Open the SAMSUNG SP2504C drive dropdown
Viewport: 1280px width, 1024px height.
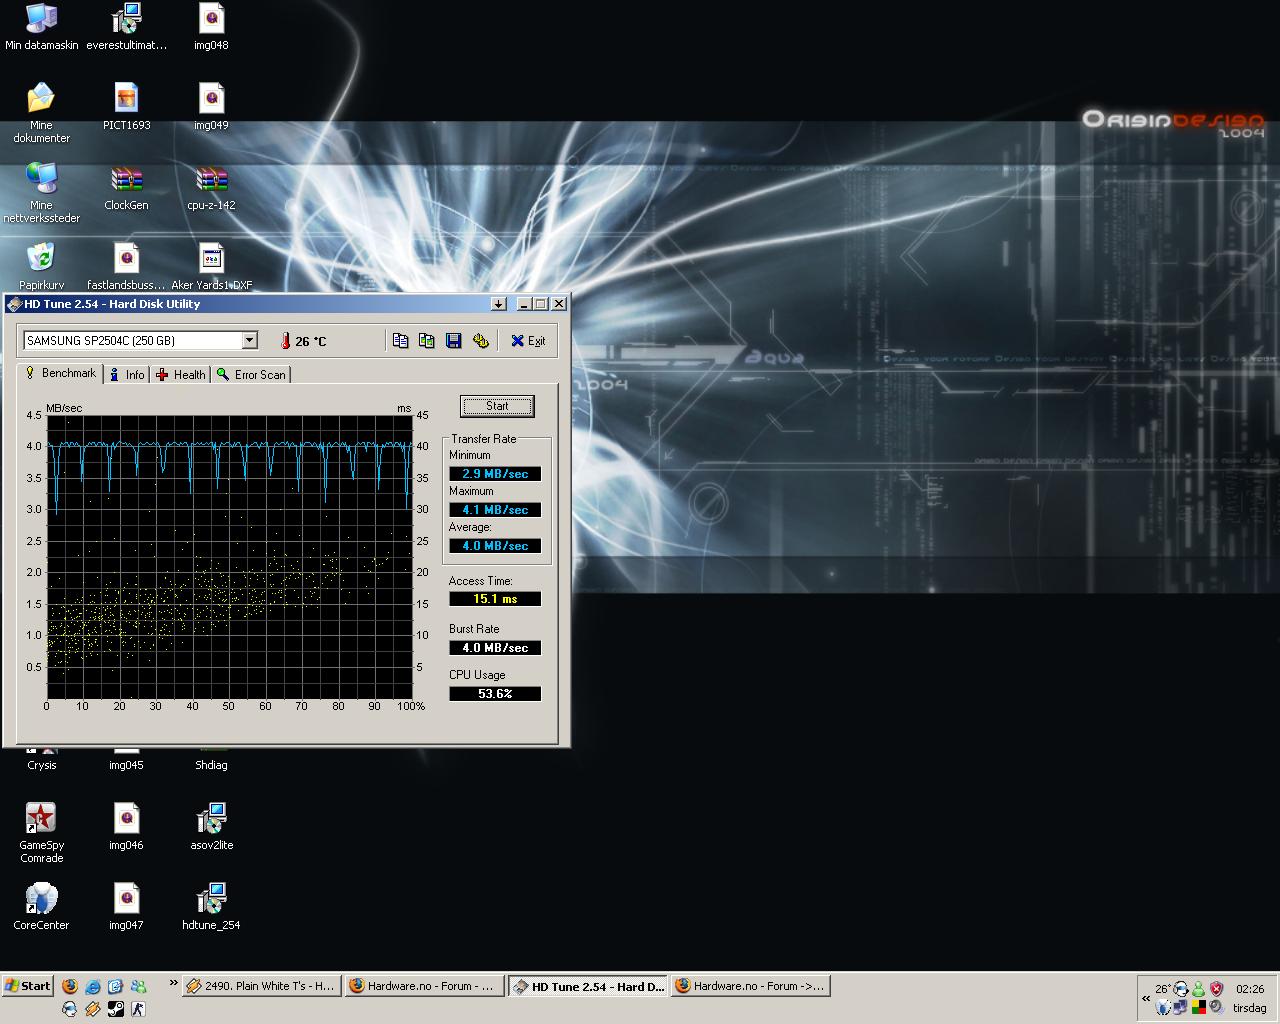tap(249, 341)
